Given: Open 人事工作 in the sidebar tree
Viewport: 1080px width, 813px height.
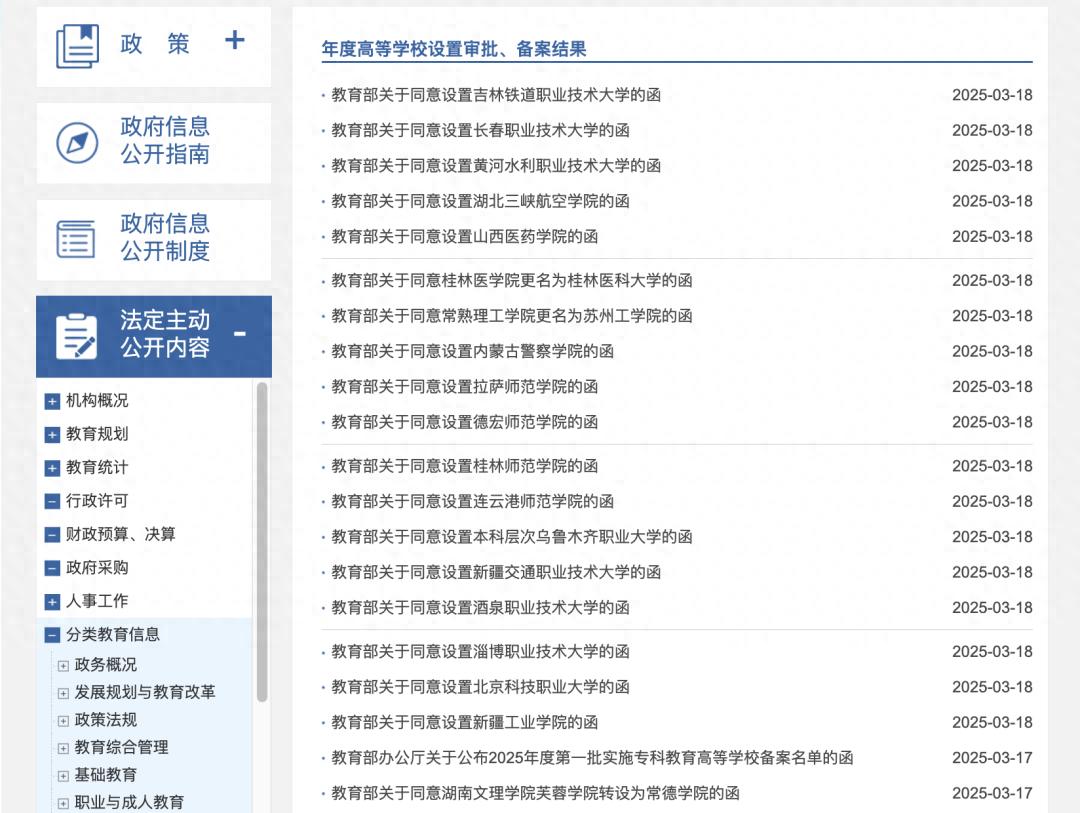Looking at the screenshot, I should (97, 601).
